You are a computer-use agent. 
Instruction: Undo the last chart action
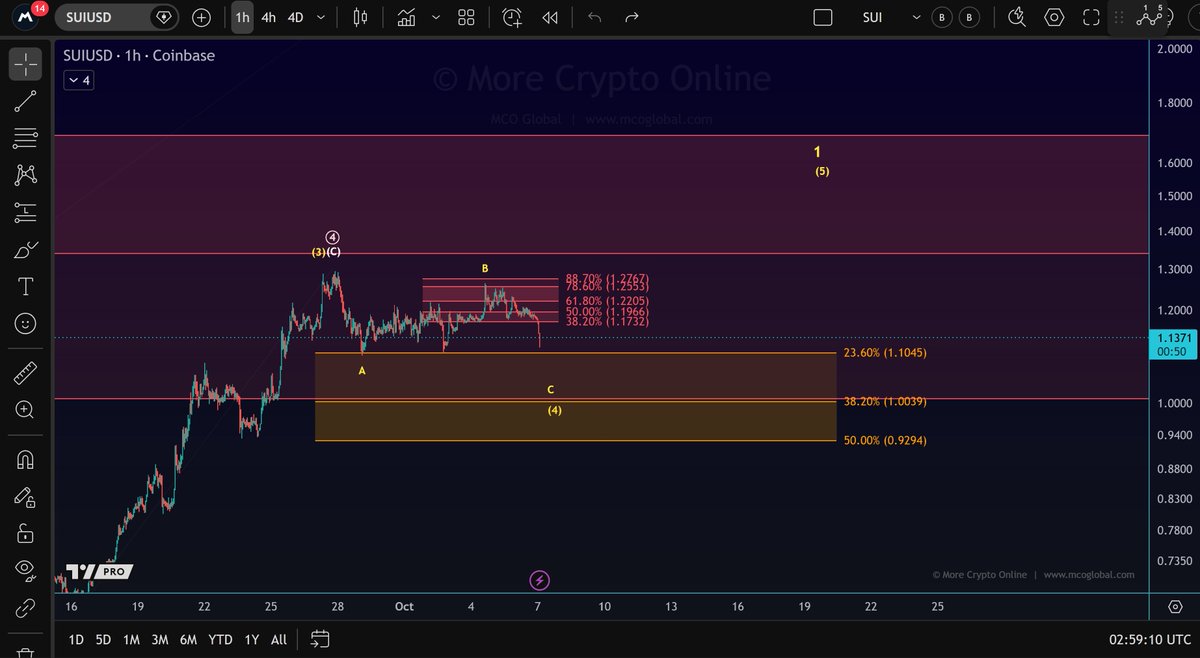[594, 17]
